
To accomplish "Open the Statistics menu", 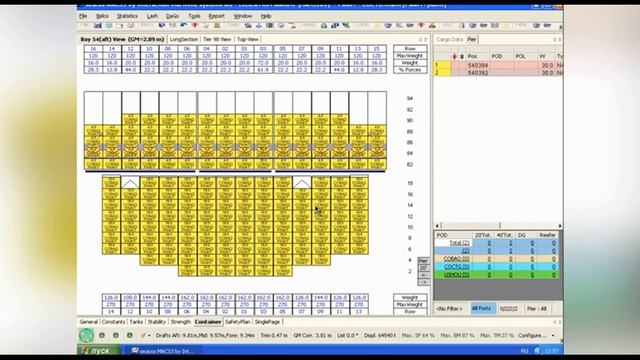I will click(x=127, y=16).
